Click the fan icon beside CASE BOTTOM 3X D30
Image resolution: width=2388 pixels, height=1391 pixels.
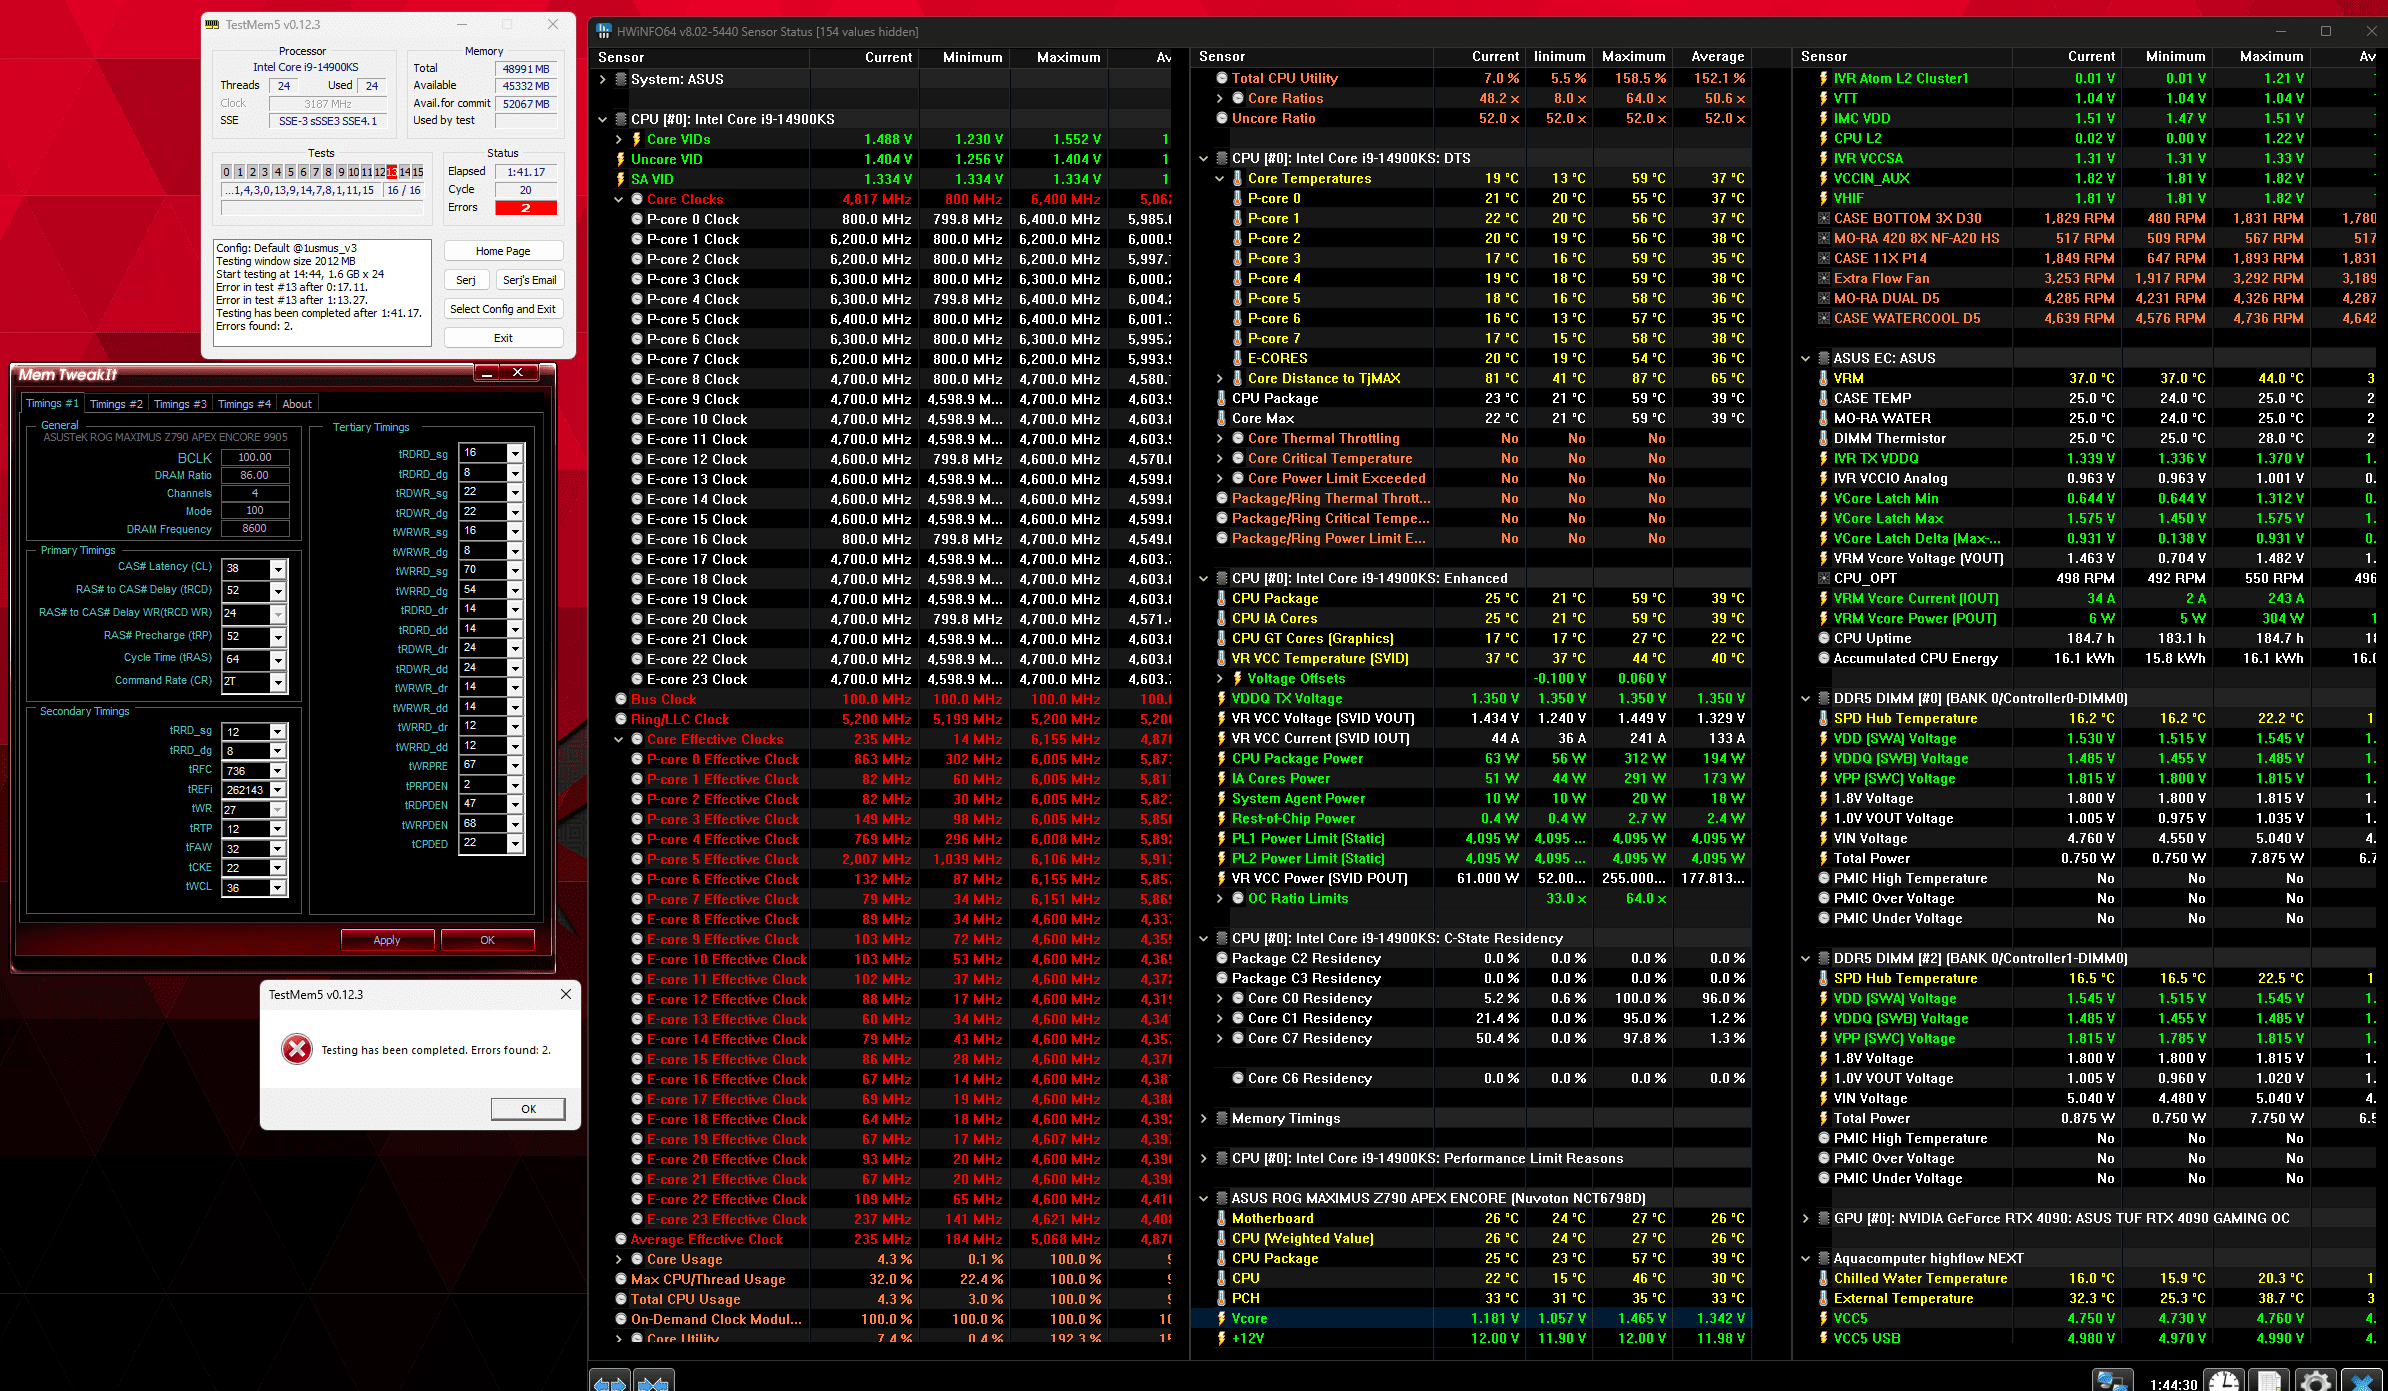click(x=1823, y=218)
